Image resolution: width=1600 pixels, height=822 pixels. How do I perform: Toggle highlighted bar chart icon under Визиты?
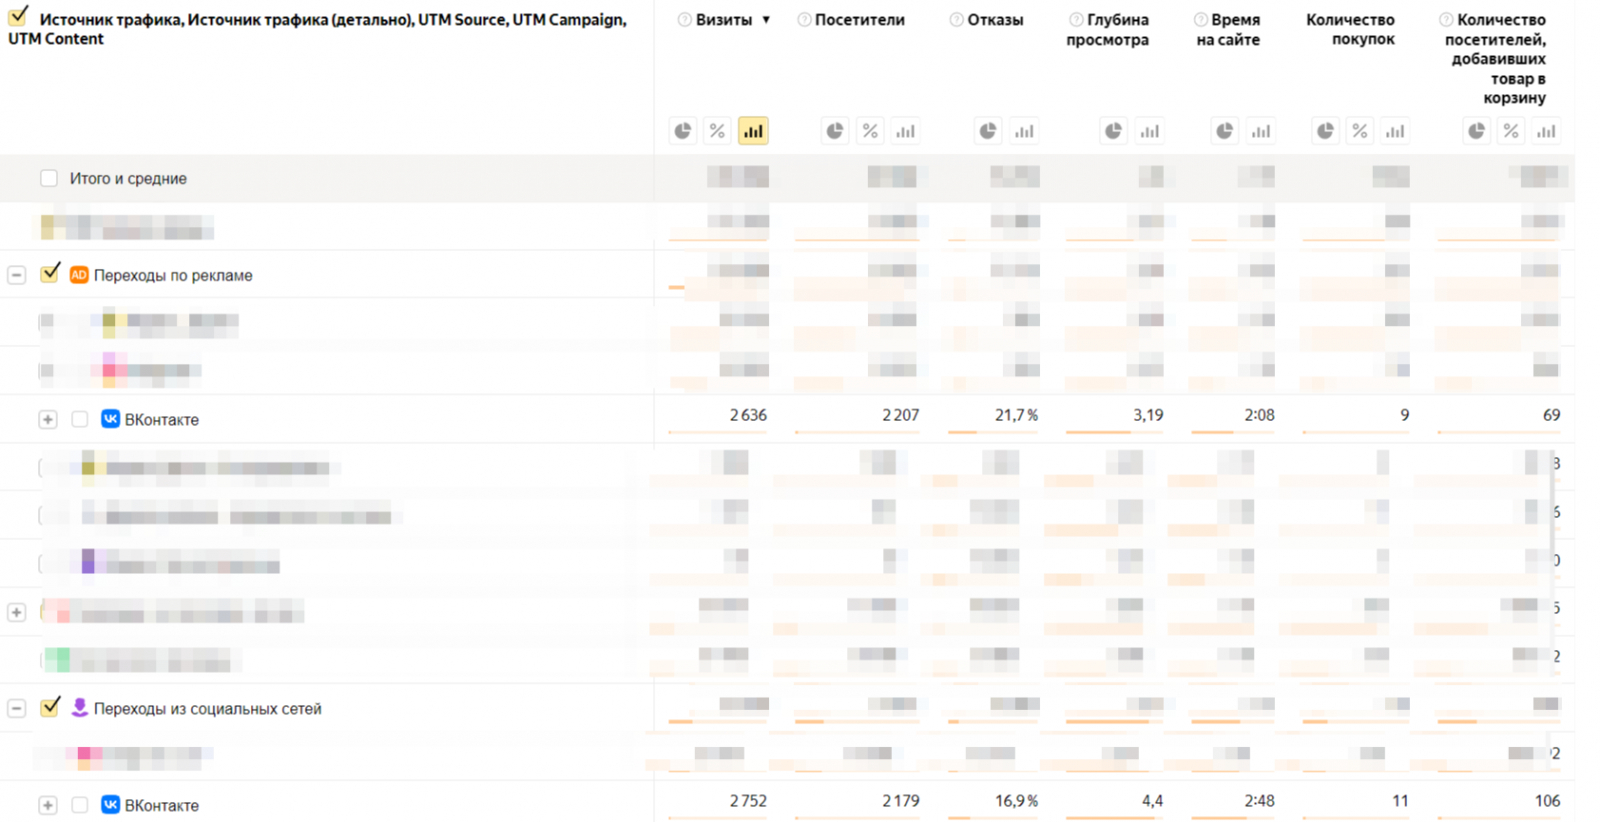[x=753, y=131]
